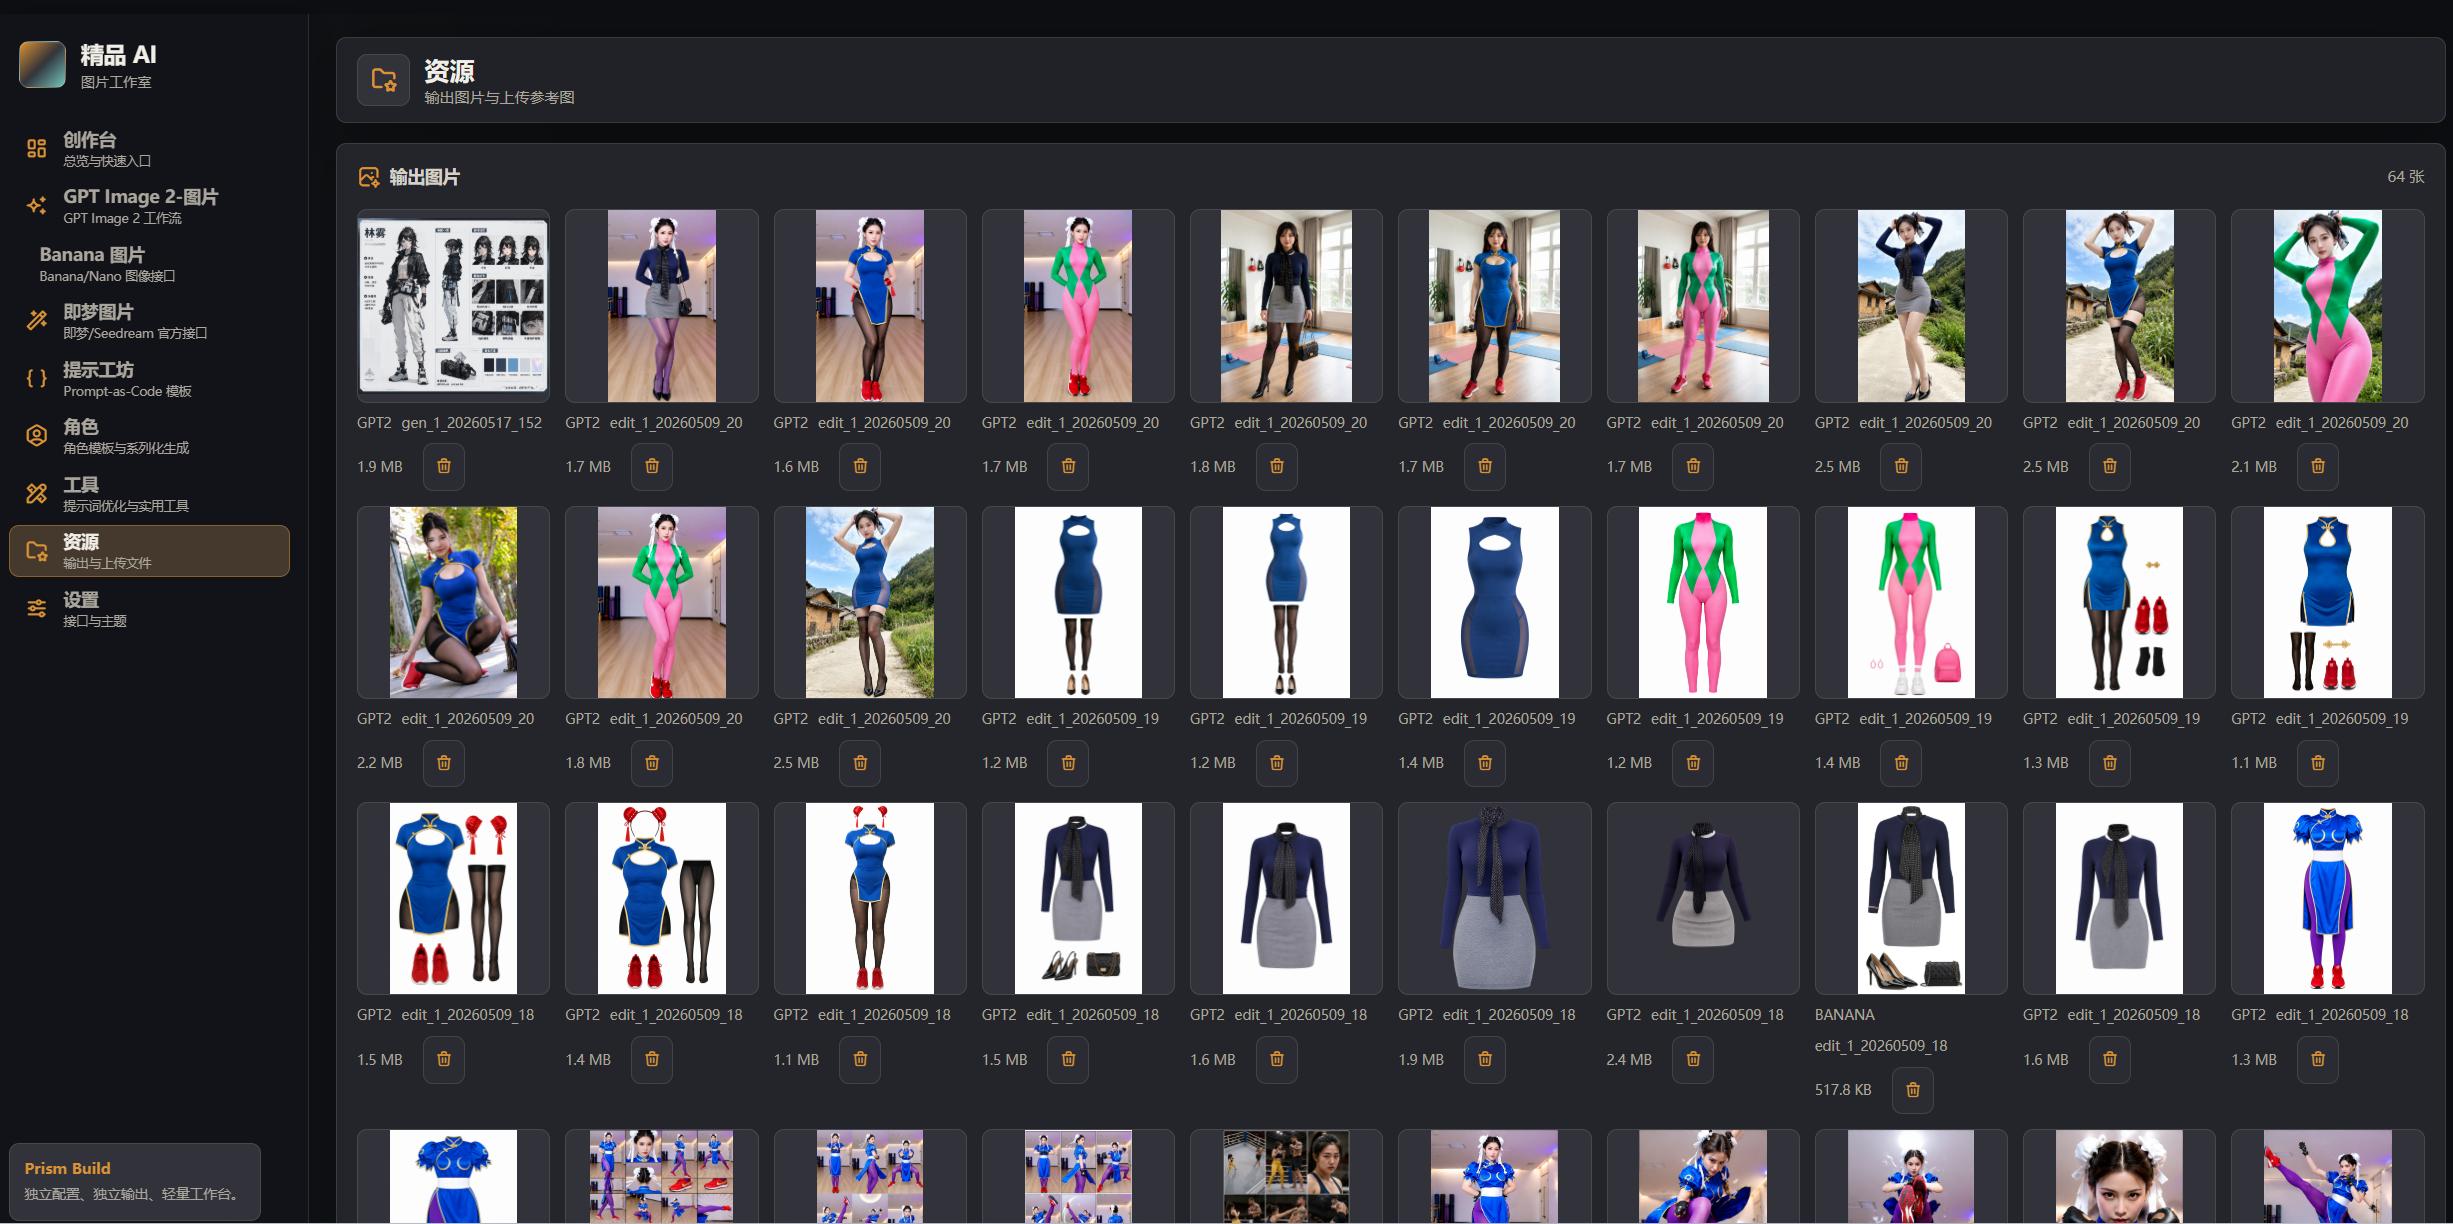Click the 图片工作室 subtitle under the logo

pyautogui.click(x=116, y=82)
